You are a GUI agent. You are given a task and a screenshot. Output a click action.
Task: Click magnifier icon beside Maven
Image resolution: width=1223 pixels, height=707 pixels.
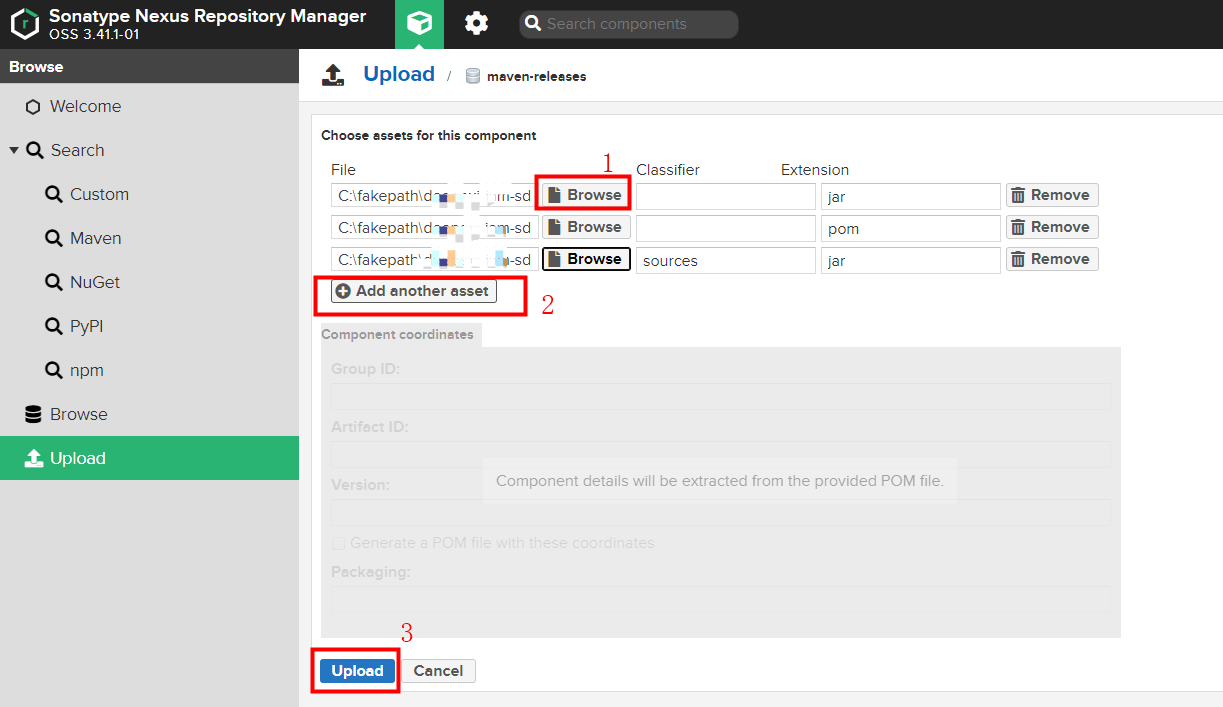pyautogui.click(x=54, y=238)
